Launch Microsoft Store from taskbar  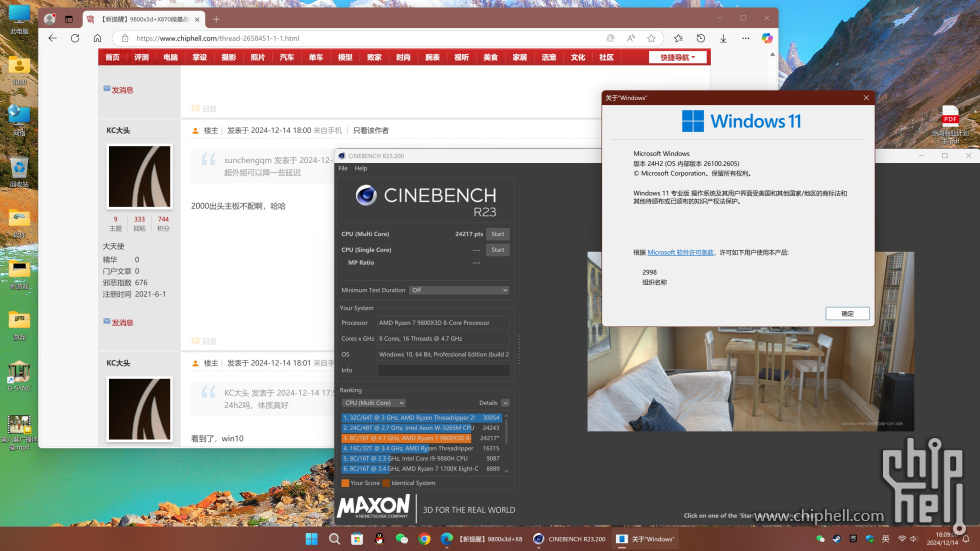point(357,539)
